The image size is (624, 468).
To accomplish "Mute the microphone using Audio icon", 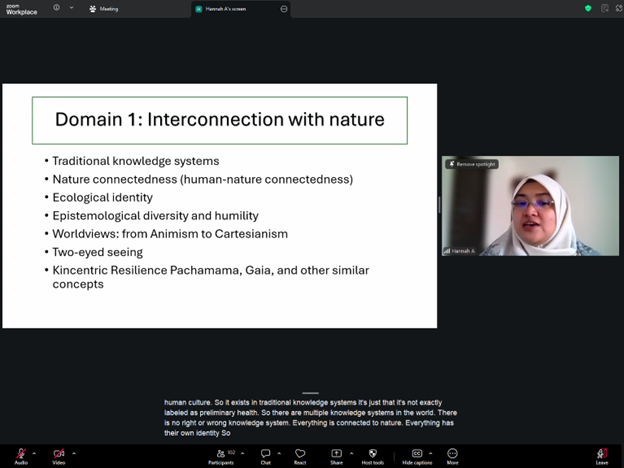I will pos(21,454).
